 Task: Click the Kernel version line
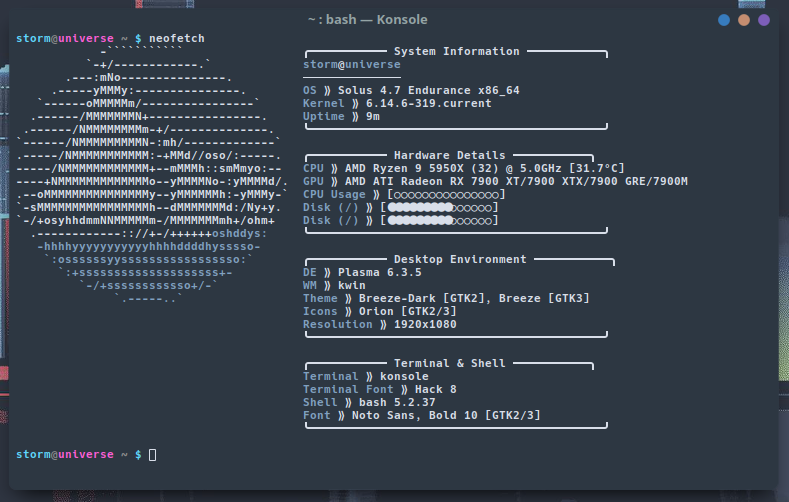click(397, 103)
